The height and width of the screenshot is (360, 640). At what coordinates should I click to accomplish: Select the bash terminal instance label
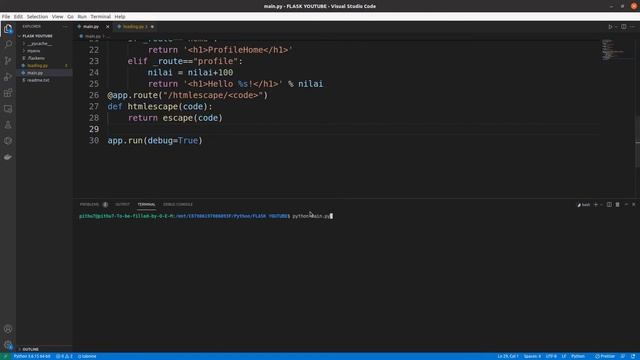click(584, 205)
